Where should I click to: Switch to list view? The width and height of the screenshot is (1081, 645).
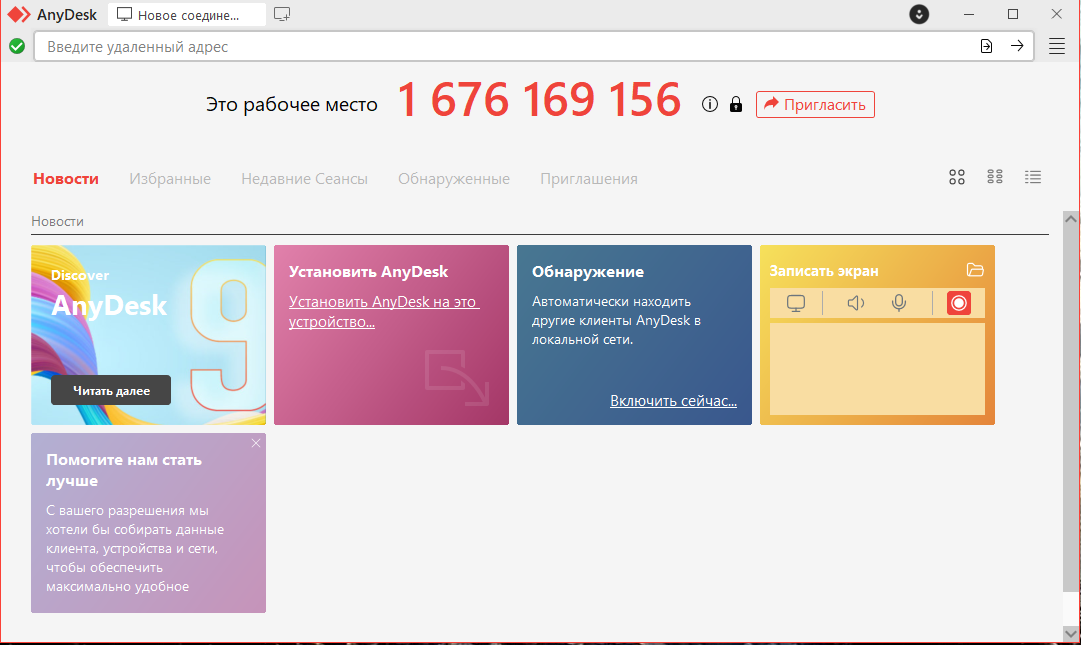(1033, 177)
